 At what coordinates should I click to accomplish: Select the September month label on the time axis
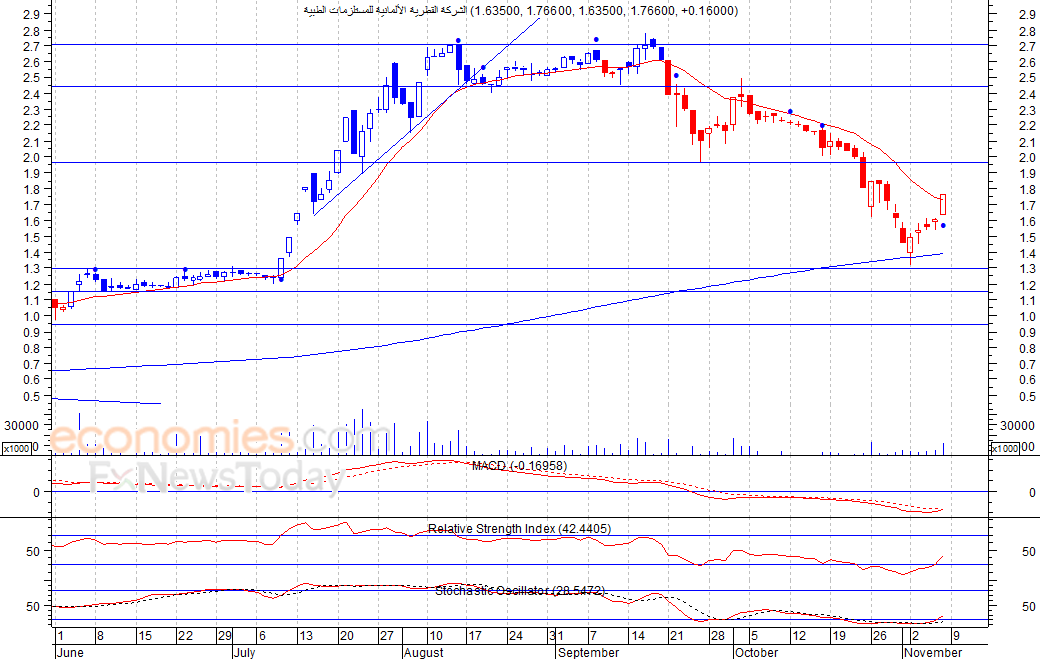click(589, 652)
